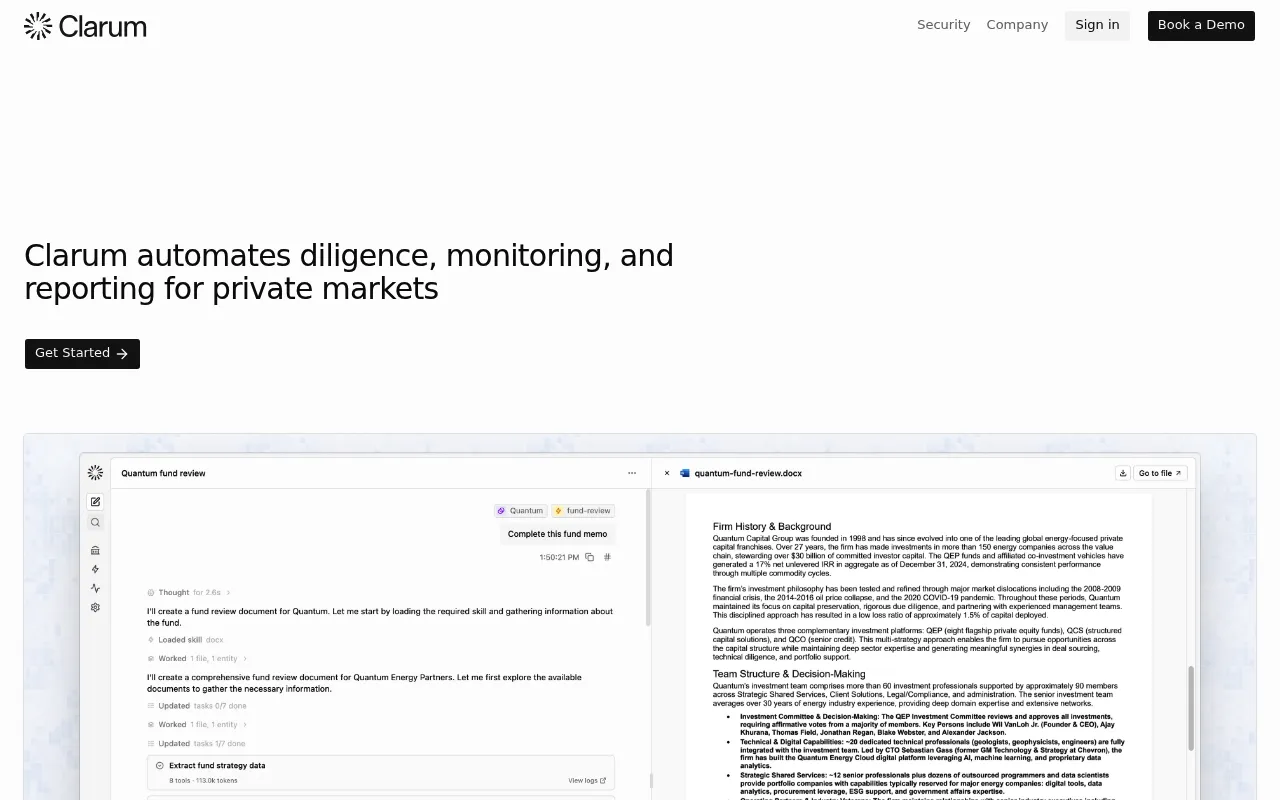Click the Loaded skill docx row
Viewport: 1280px width, 800px height.
[186, 639]
